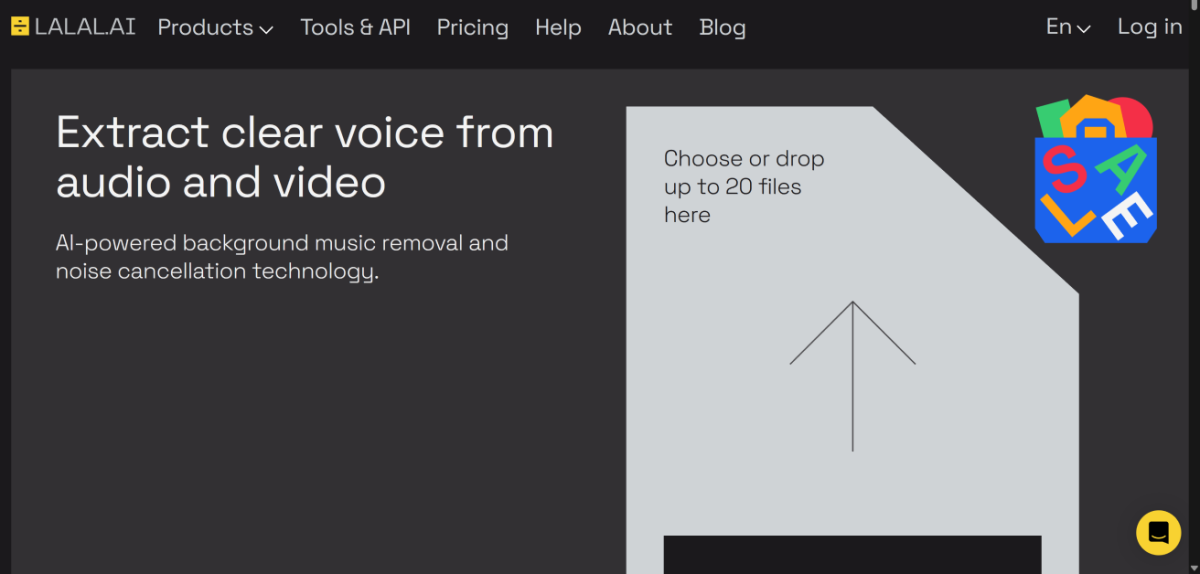Go to Tools & API page

coord(355,27)
